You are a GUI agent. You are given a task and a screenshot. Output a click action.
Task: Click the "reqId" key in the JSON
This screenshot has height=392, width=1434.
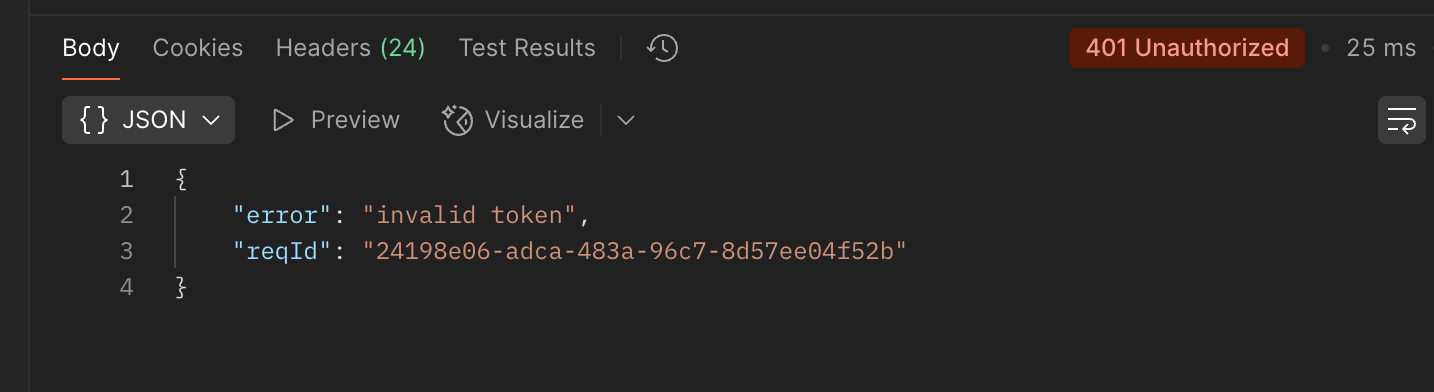pos(281,251)
